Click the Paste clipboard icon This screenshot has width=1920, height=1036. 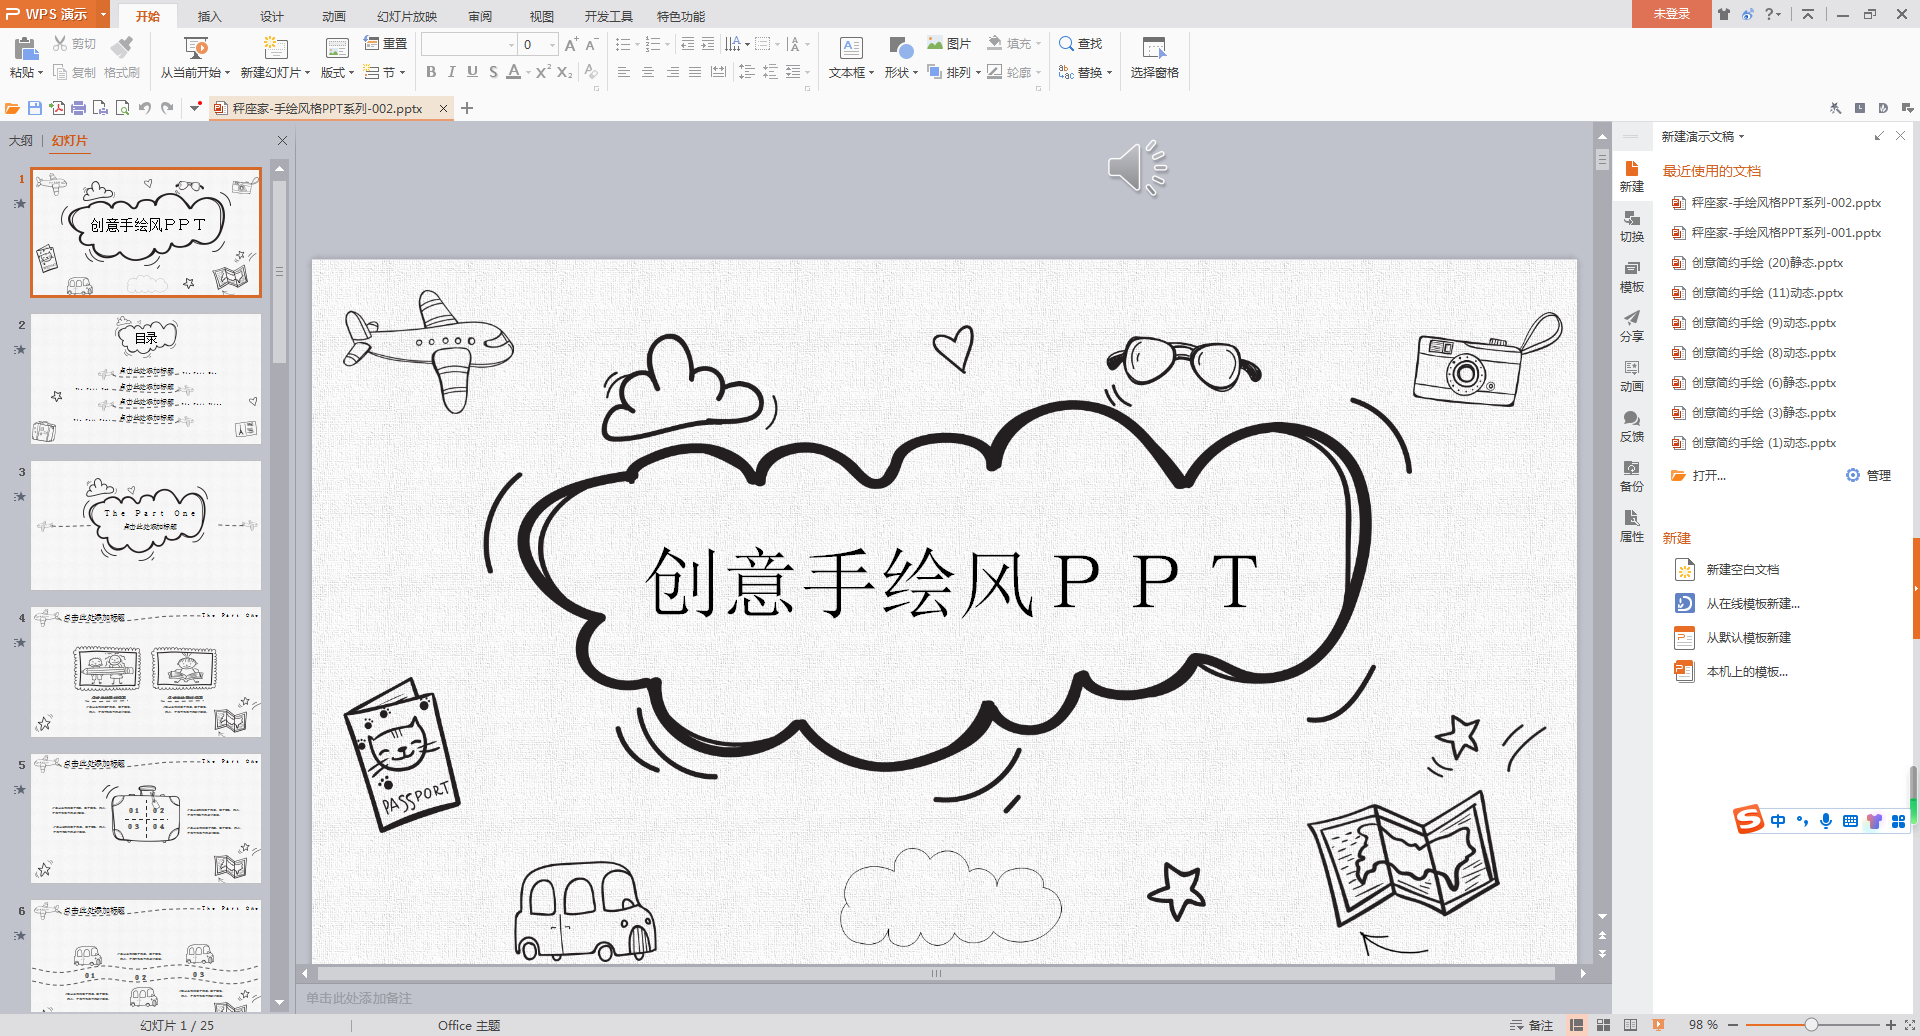click(x=26, y=48)
